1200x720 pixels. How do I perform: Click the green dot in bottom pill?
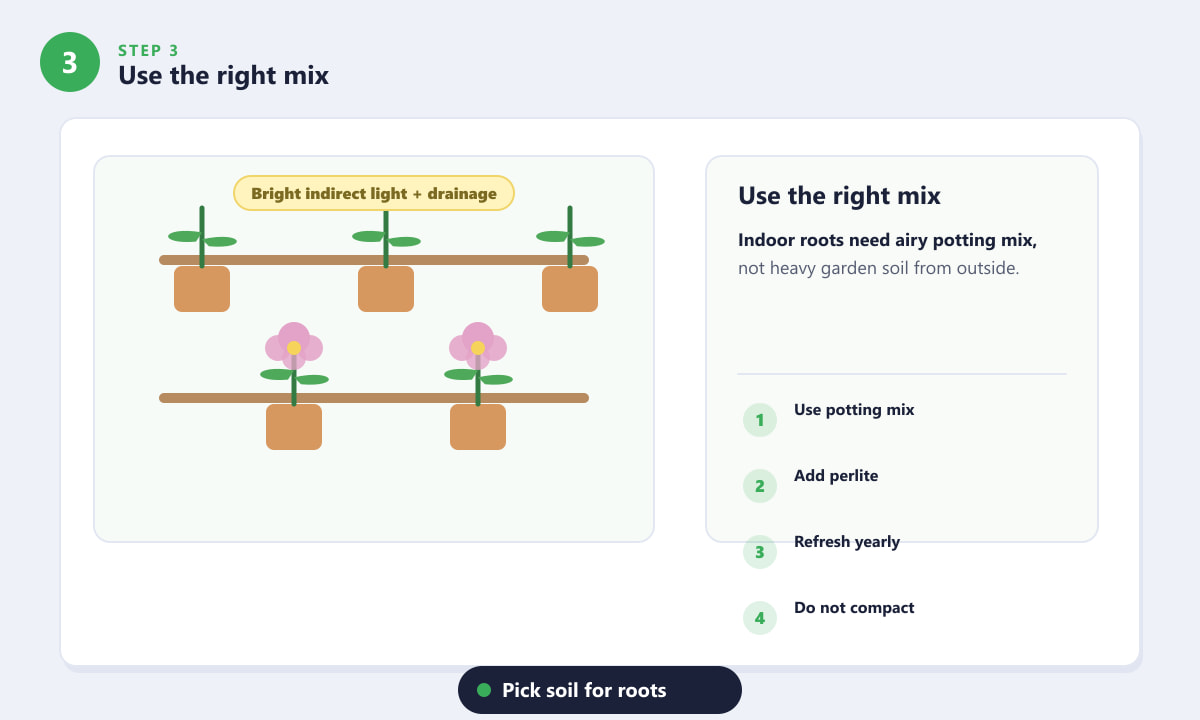coord(484,690)
